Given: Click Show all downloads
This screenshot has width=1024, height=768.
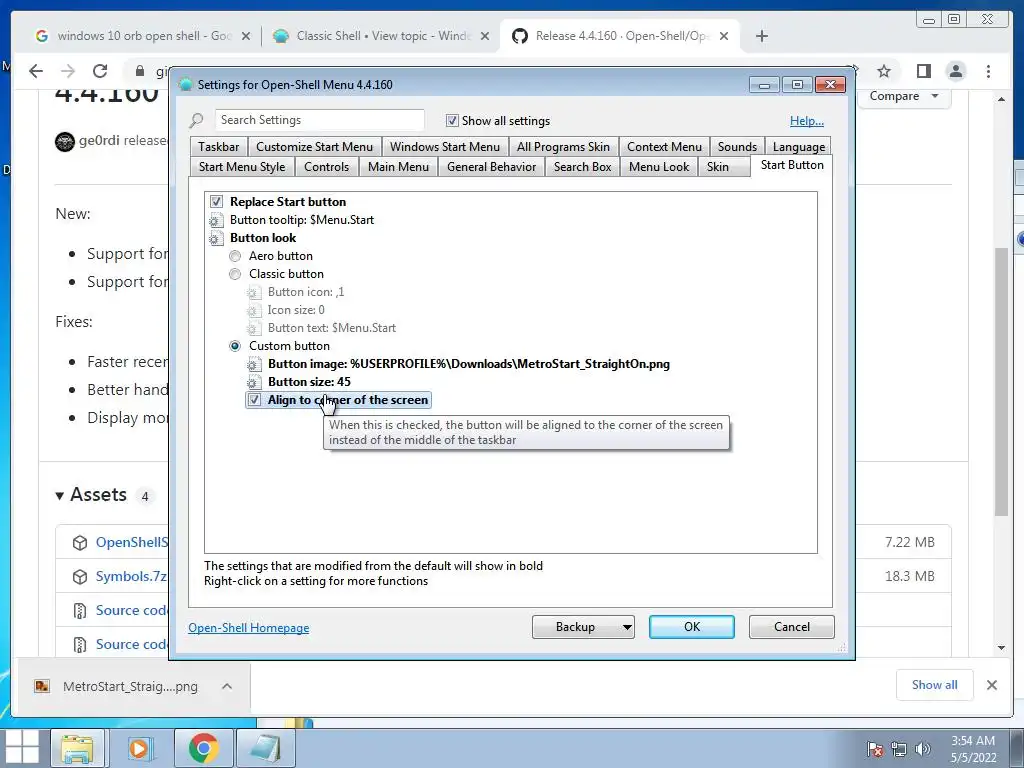Looking at the screenshot, I should click(935, 685).
